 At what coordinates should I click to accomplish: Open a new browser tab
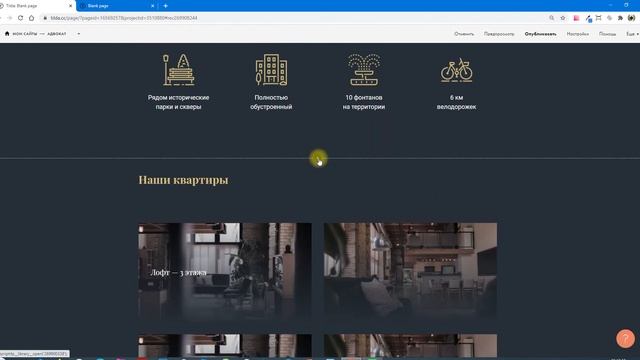coord(165,6)
